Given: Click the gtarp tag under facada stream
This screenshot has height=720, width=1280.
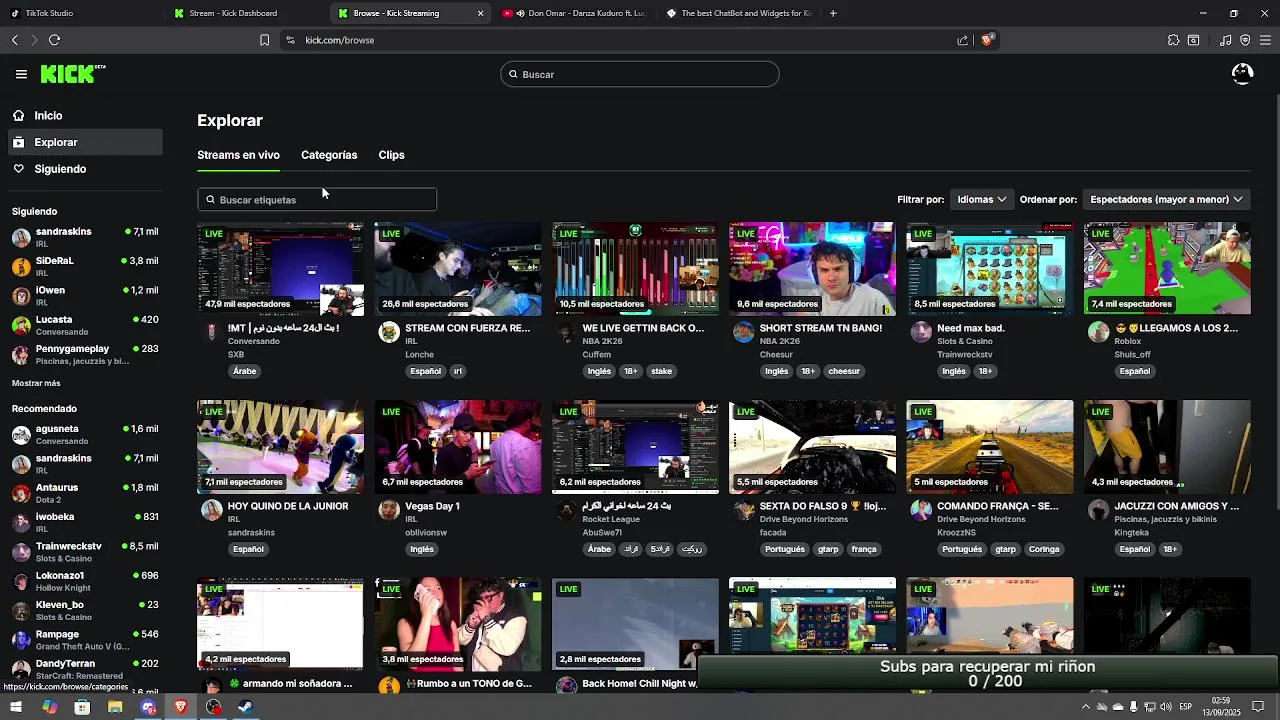Looking at the screenshot, I should pyautogui.click(x=828, y=549).
